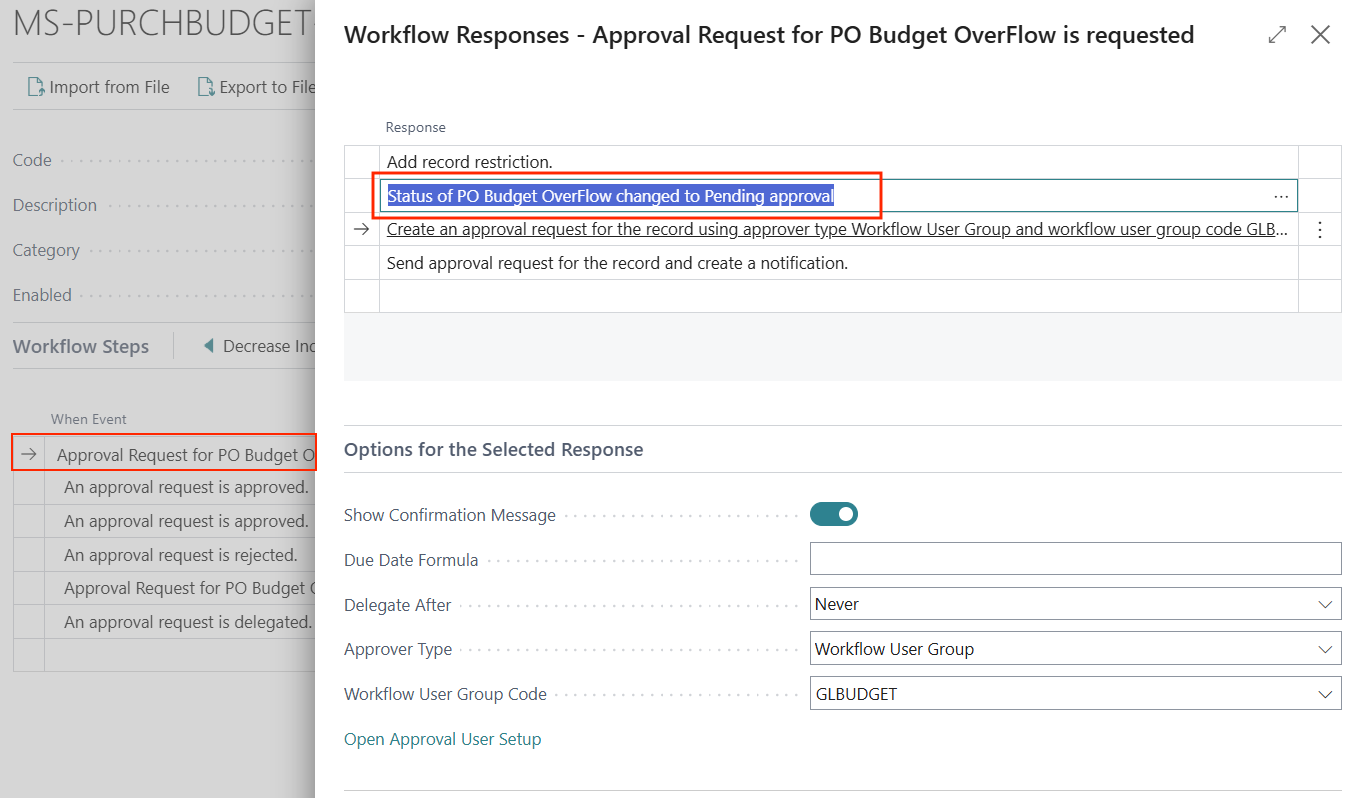Select the An approval request is rejected event

tap(180, 555)
